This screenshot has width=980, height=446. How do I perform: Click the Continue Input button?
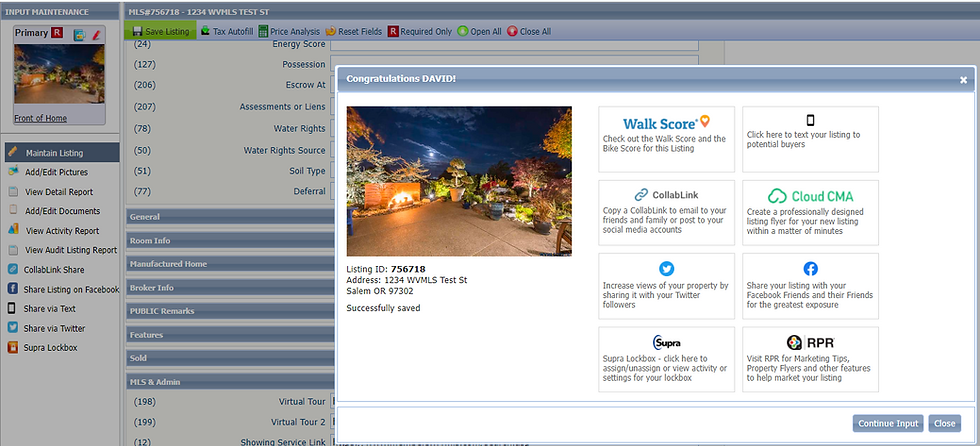(888, 423)
